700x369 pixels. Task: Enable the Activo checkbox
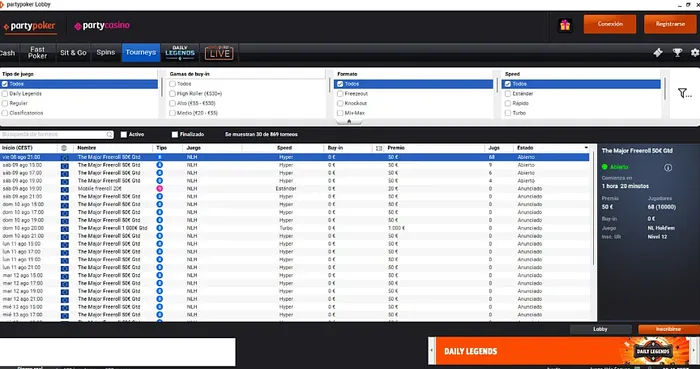pos(124,134)
